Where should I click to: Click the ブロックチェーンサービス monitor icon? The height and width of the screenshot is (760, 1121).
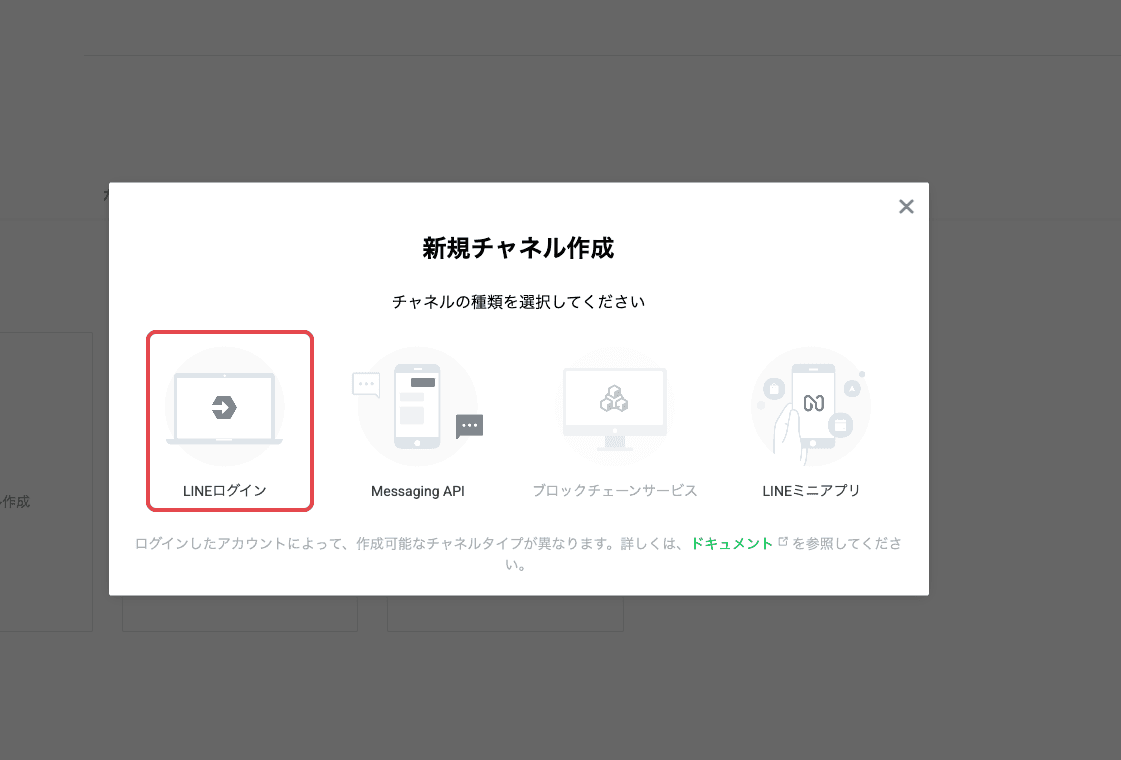point(615,407)
